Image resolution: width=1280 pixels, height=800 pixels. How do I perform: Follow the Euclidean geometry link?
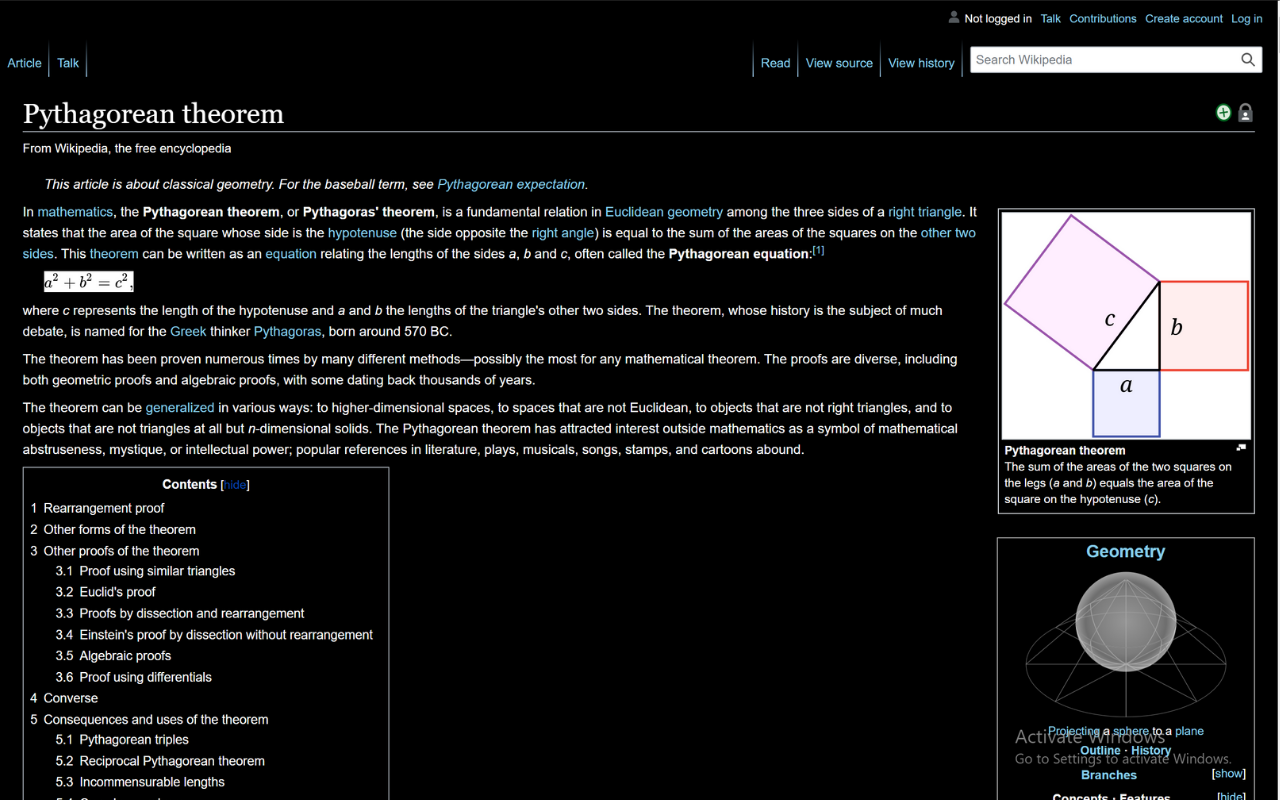click(x=664, y=212)
